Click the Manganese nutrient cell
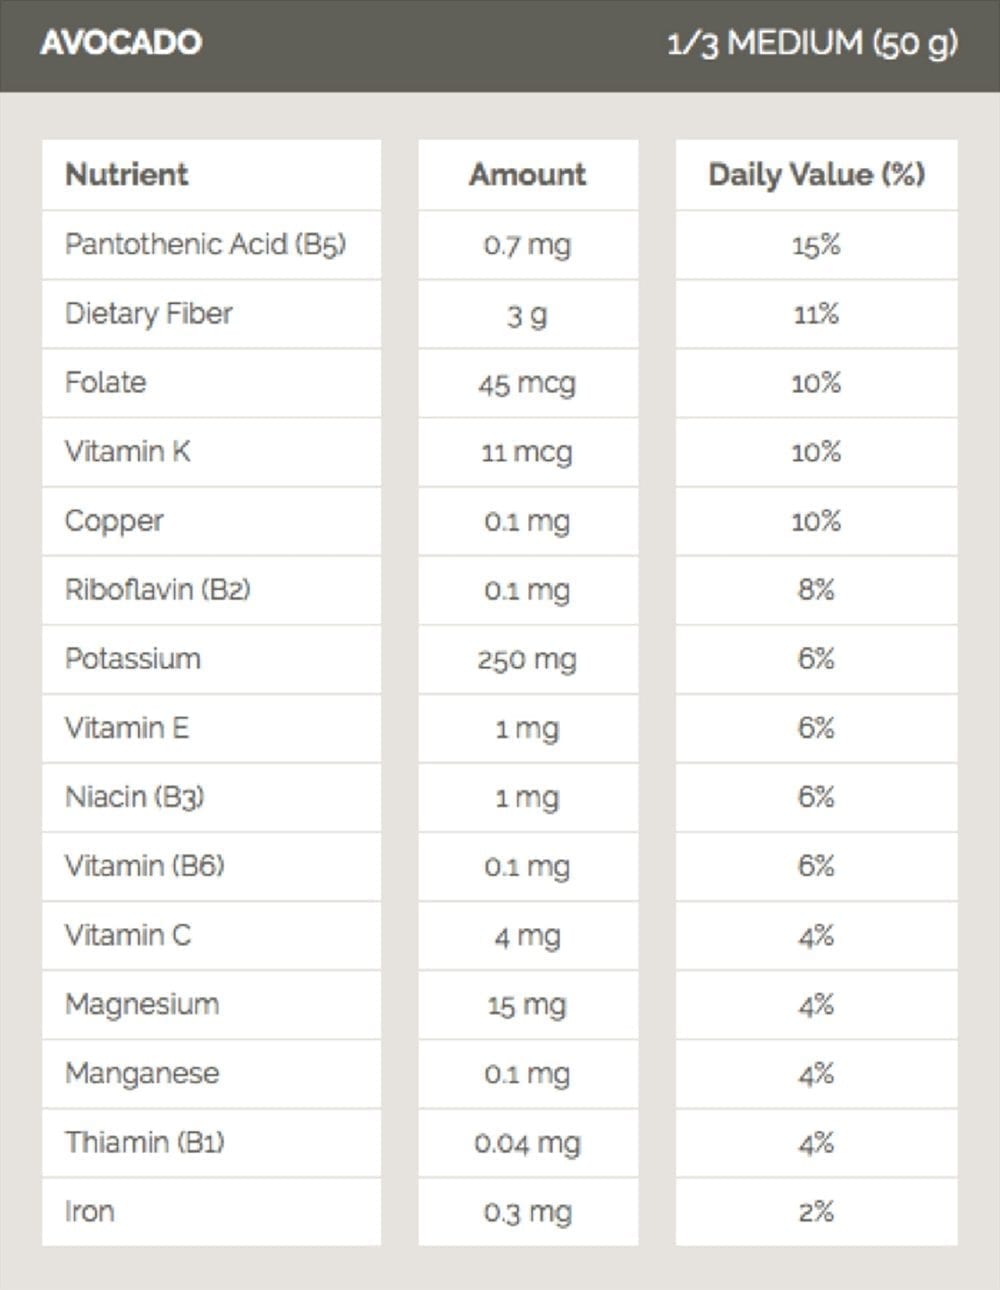The width and height of the screenshot is (1000, 1290). [211, 1074]
